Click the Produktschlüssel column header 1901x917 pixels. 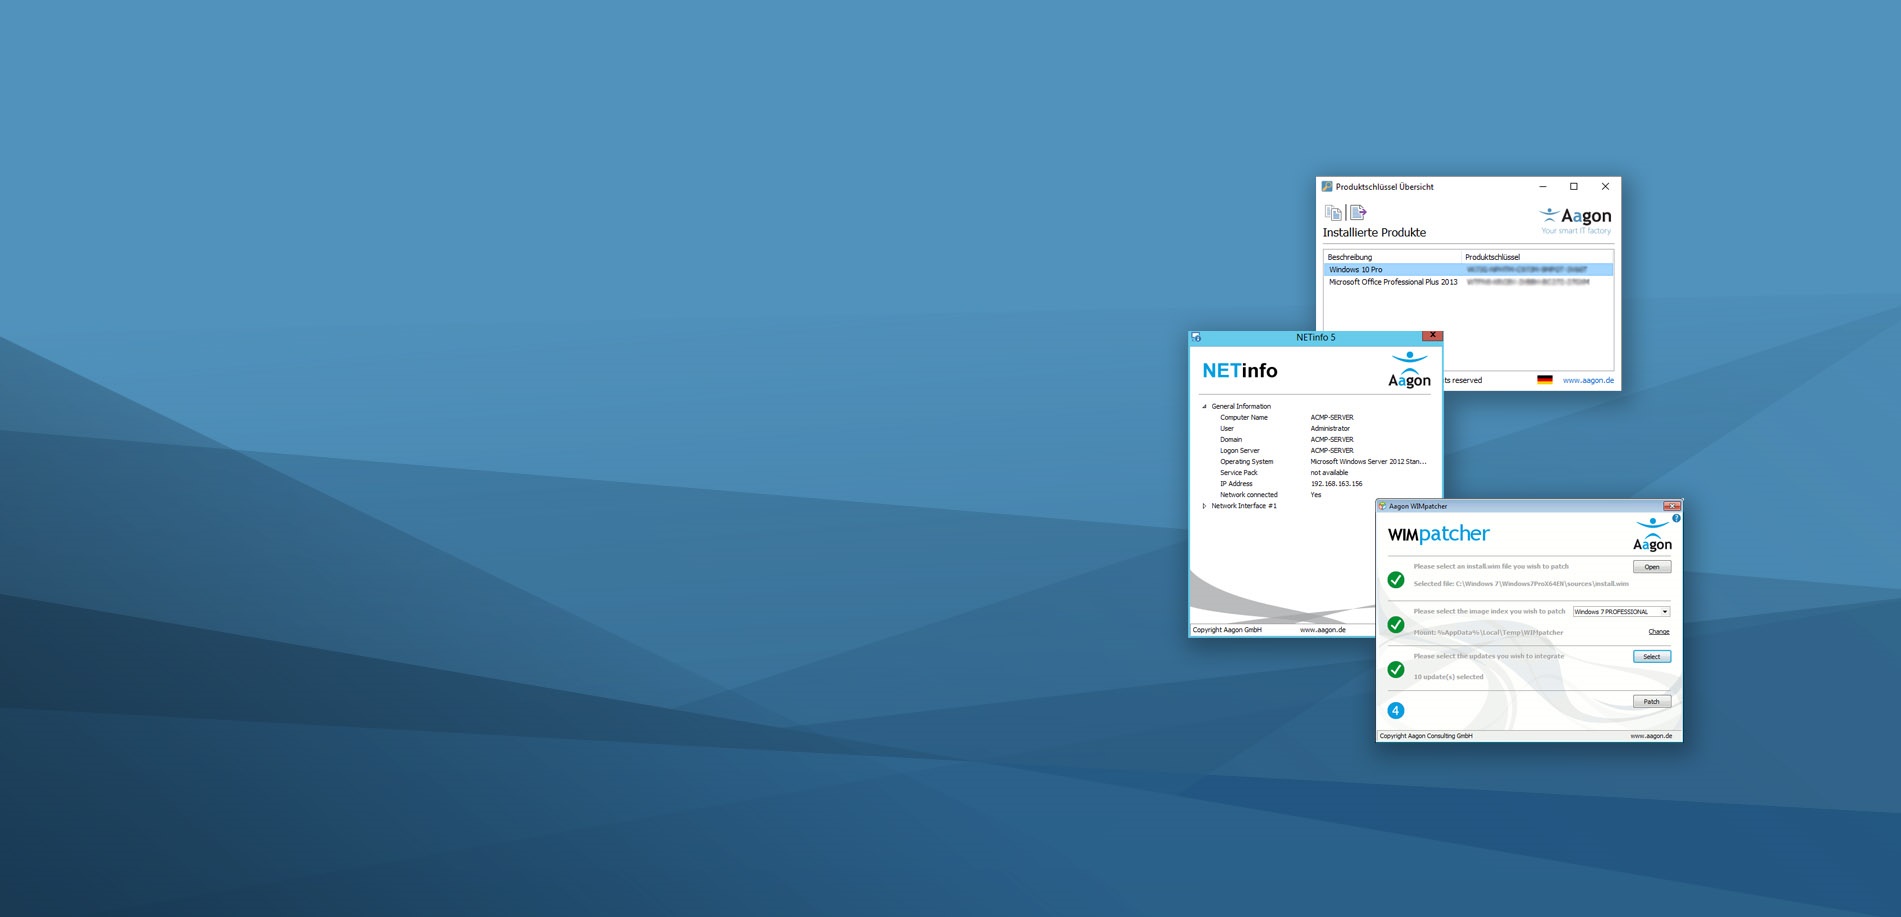[x=1538, y=257]
